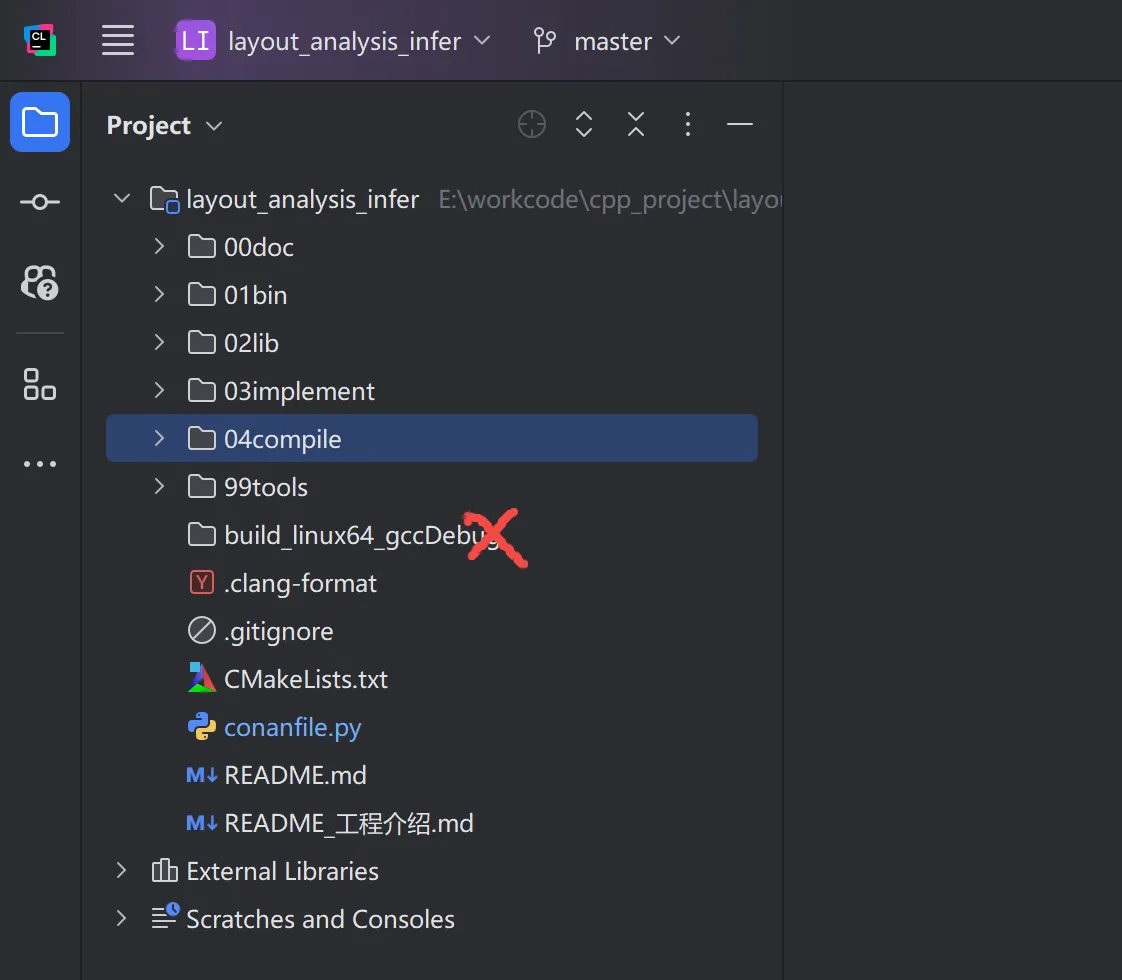Open the AI assistant sidebar icon

coord(40,283)
